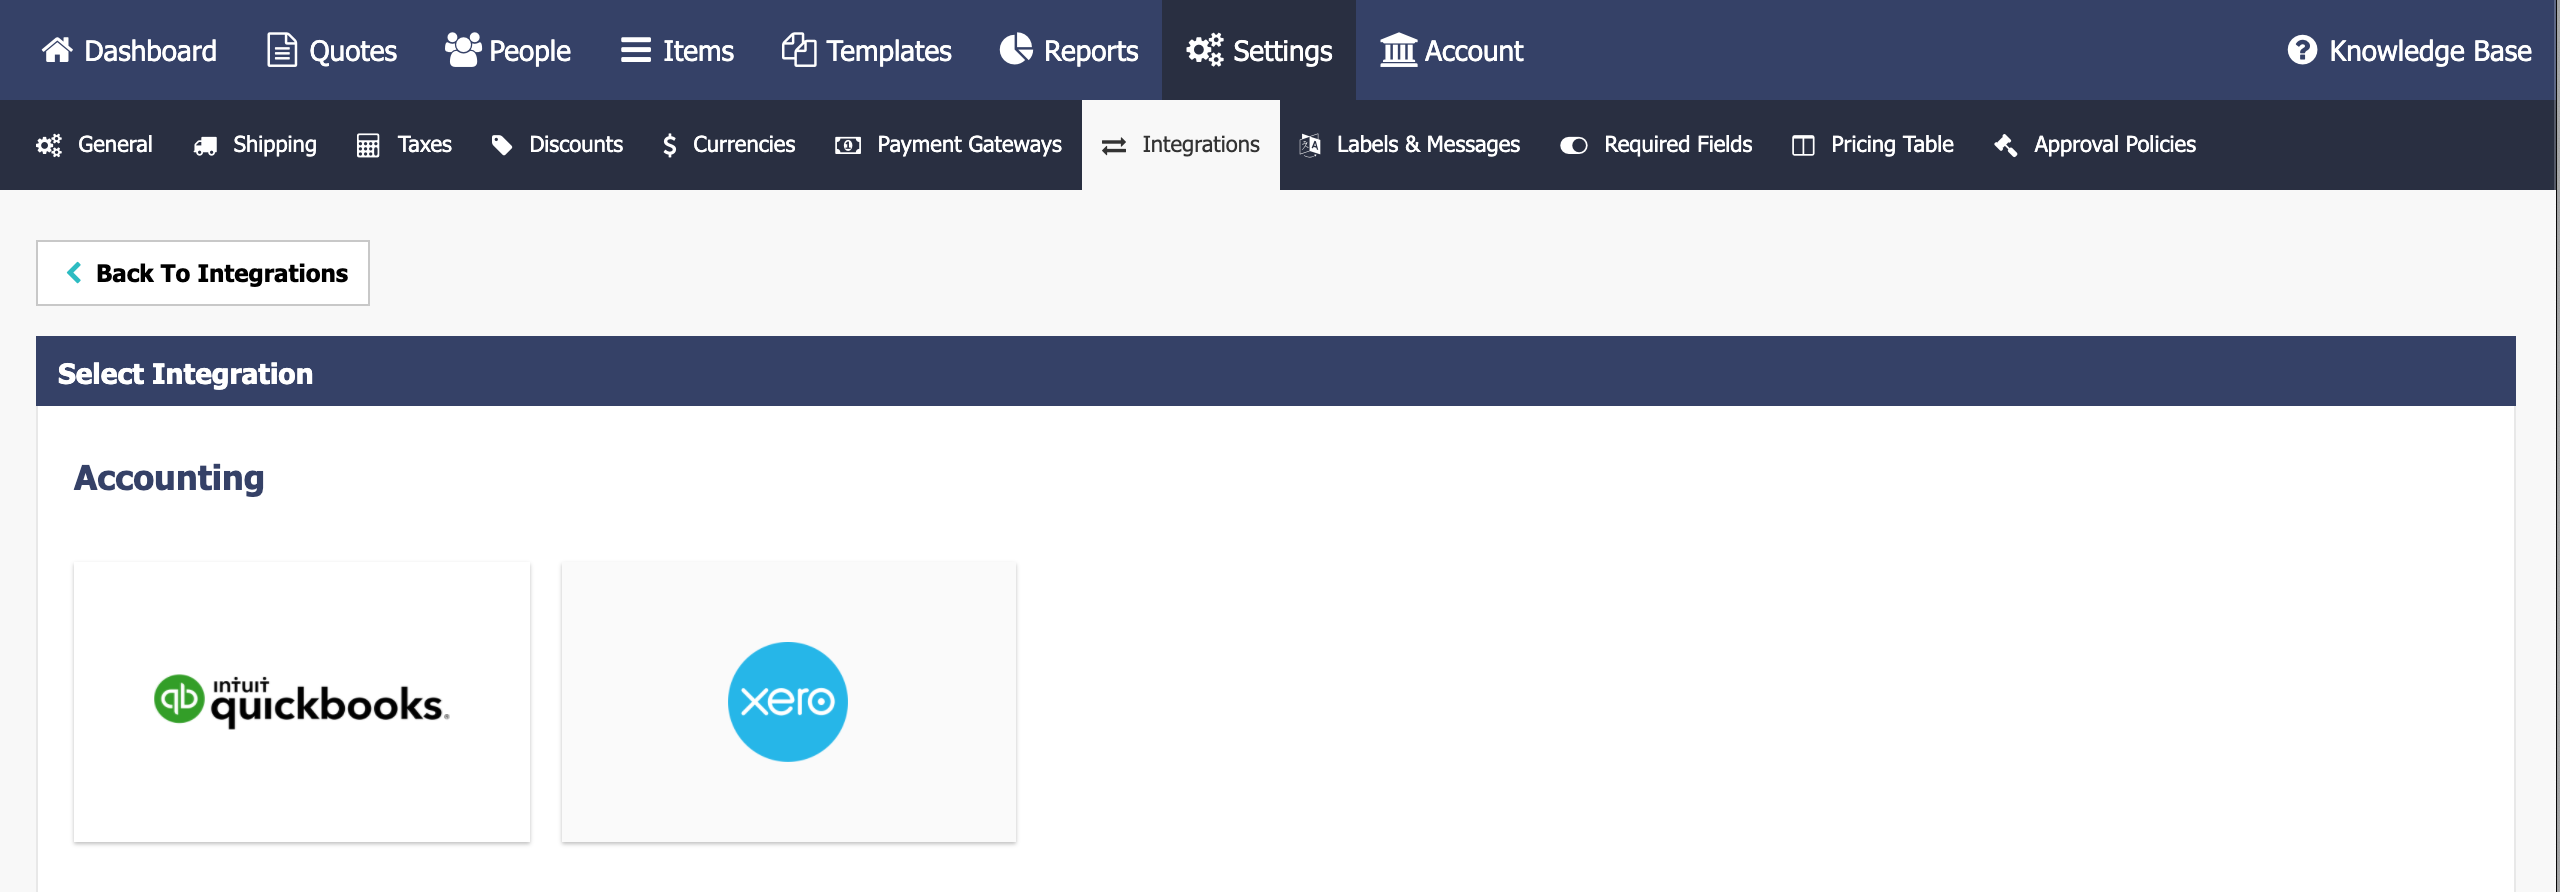The height and width of the screenshot is (892, 2560).
Task: Switch to Discounts settings tab
Action: (576, 145)
